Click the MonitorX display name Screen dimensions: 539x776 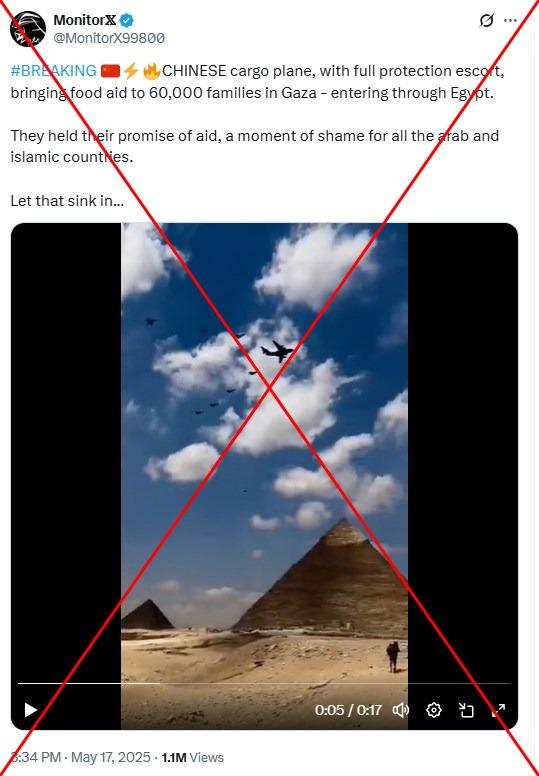(85, 20)
